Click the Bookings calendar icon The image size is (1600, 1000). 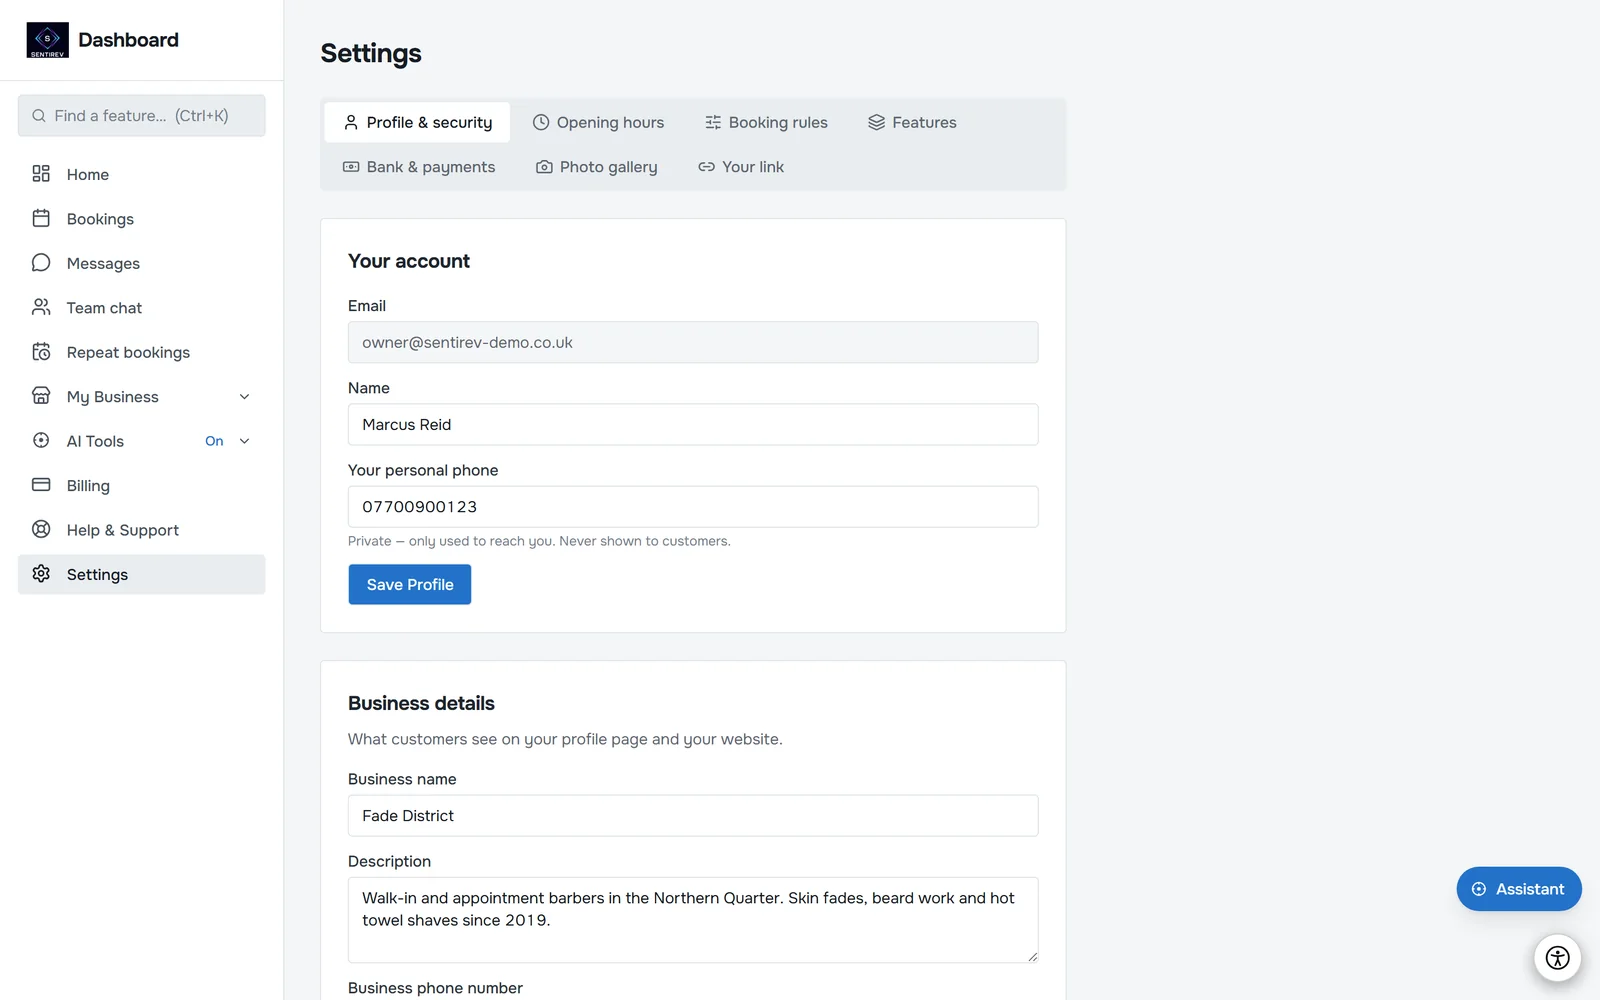click(x=41, y=218)
